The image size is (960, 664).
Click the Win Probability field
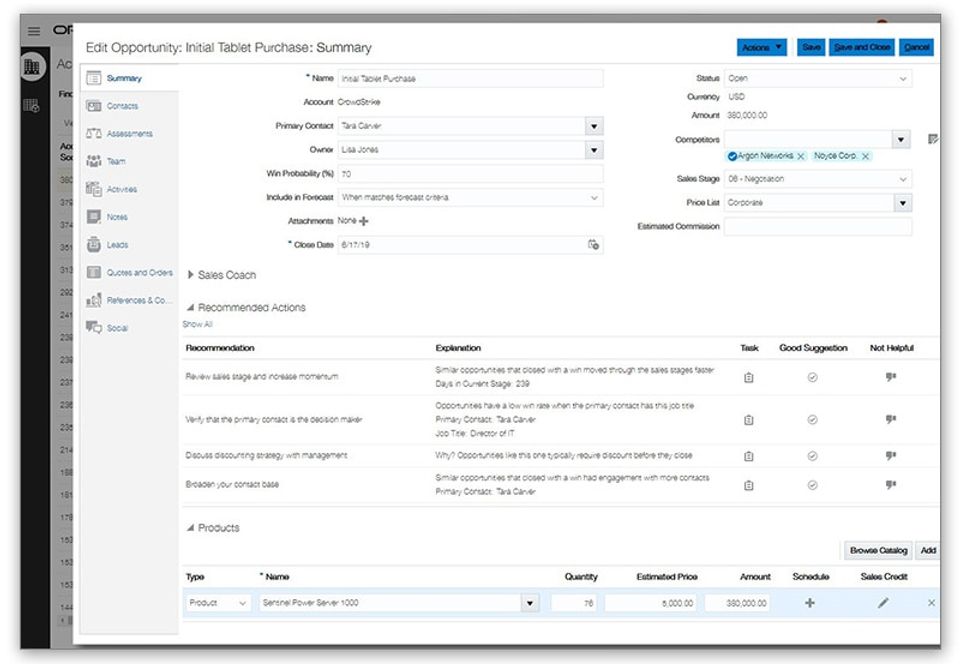[x=470, y=174]
